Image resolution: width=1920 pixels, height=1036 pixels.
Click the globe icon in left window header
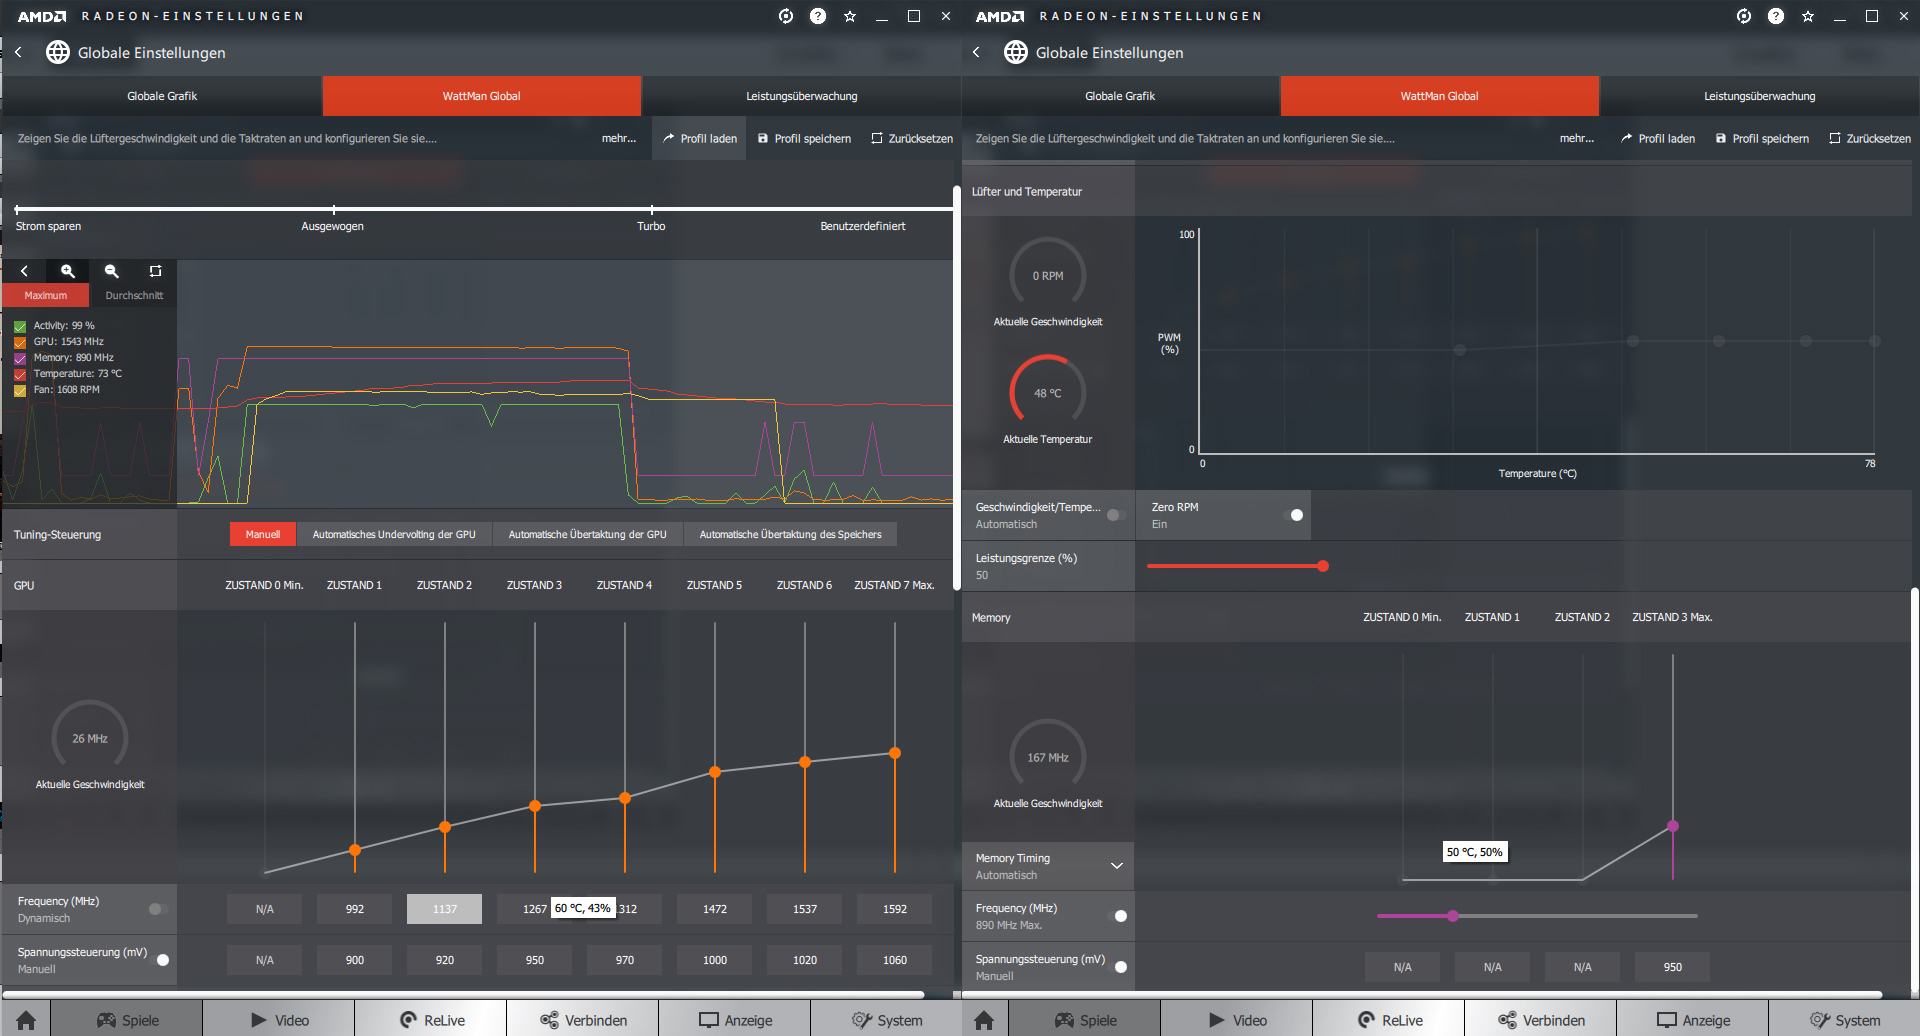point(58,52)
